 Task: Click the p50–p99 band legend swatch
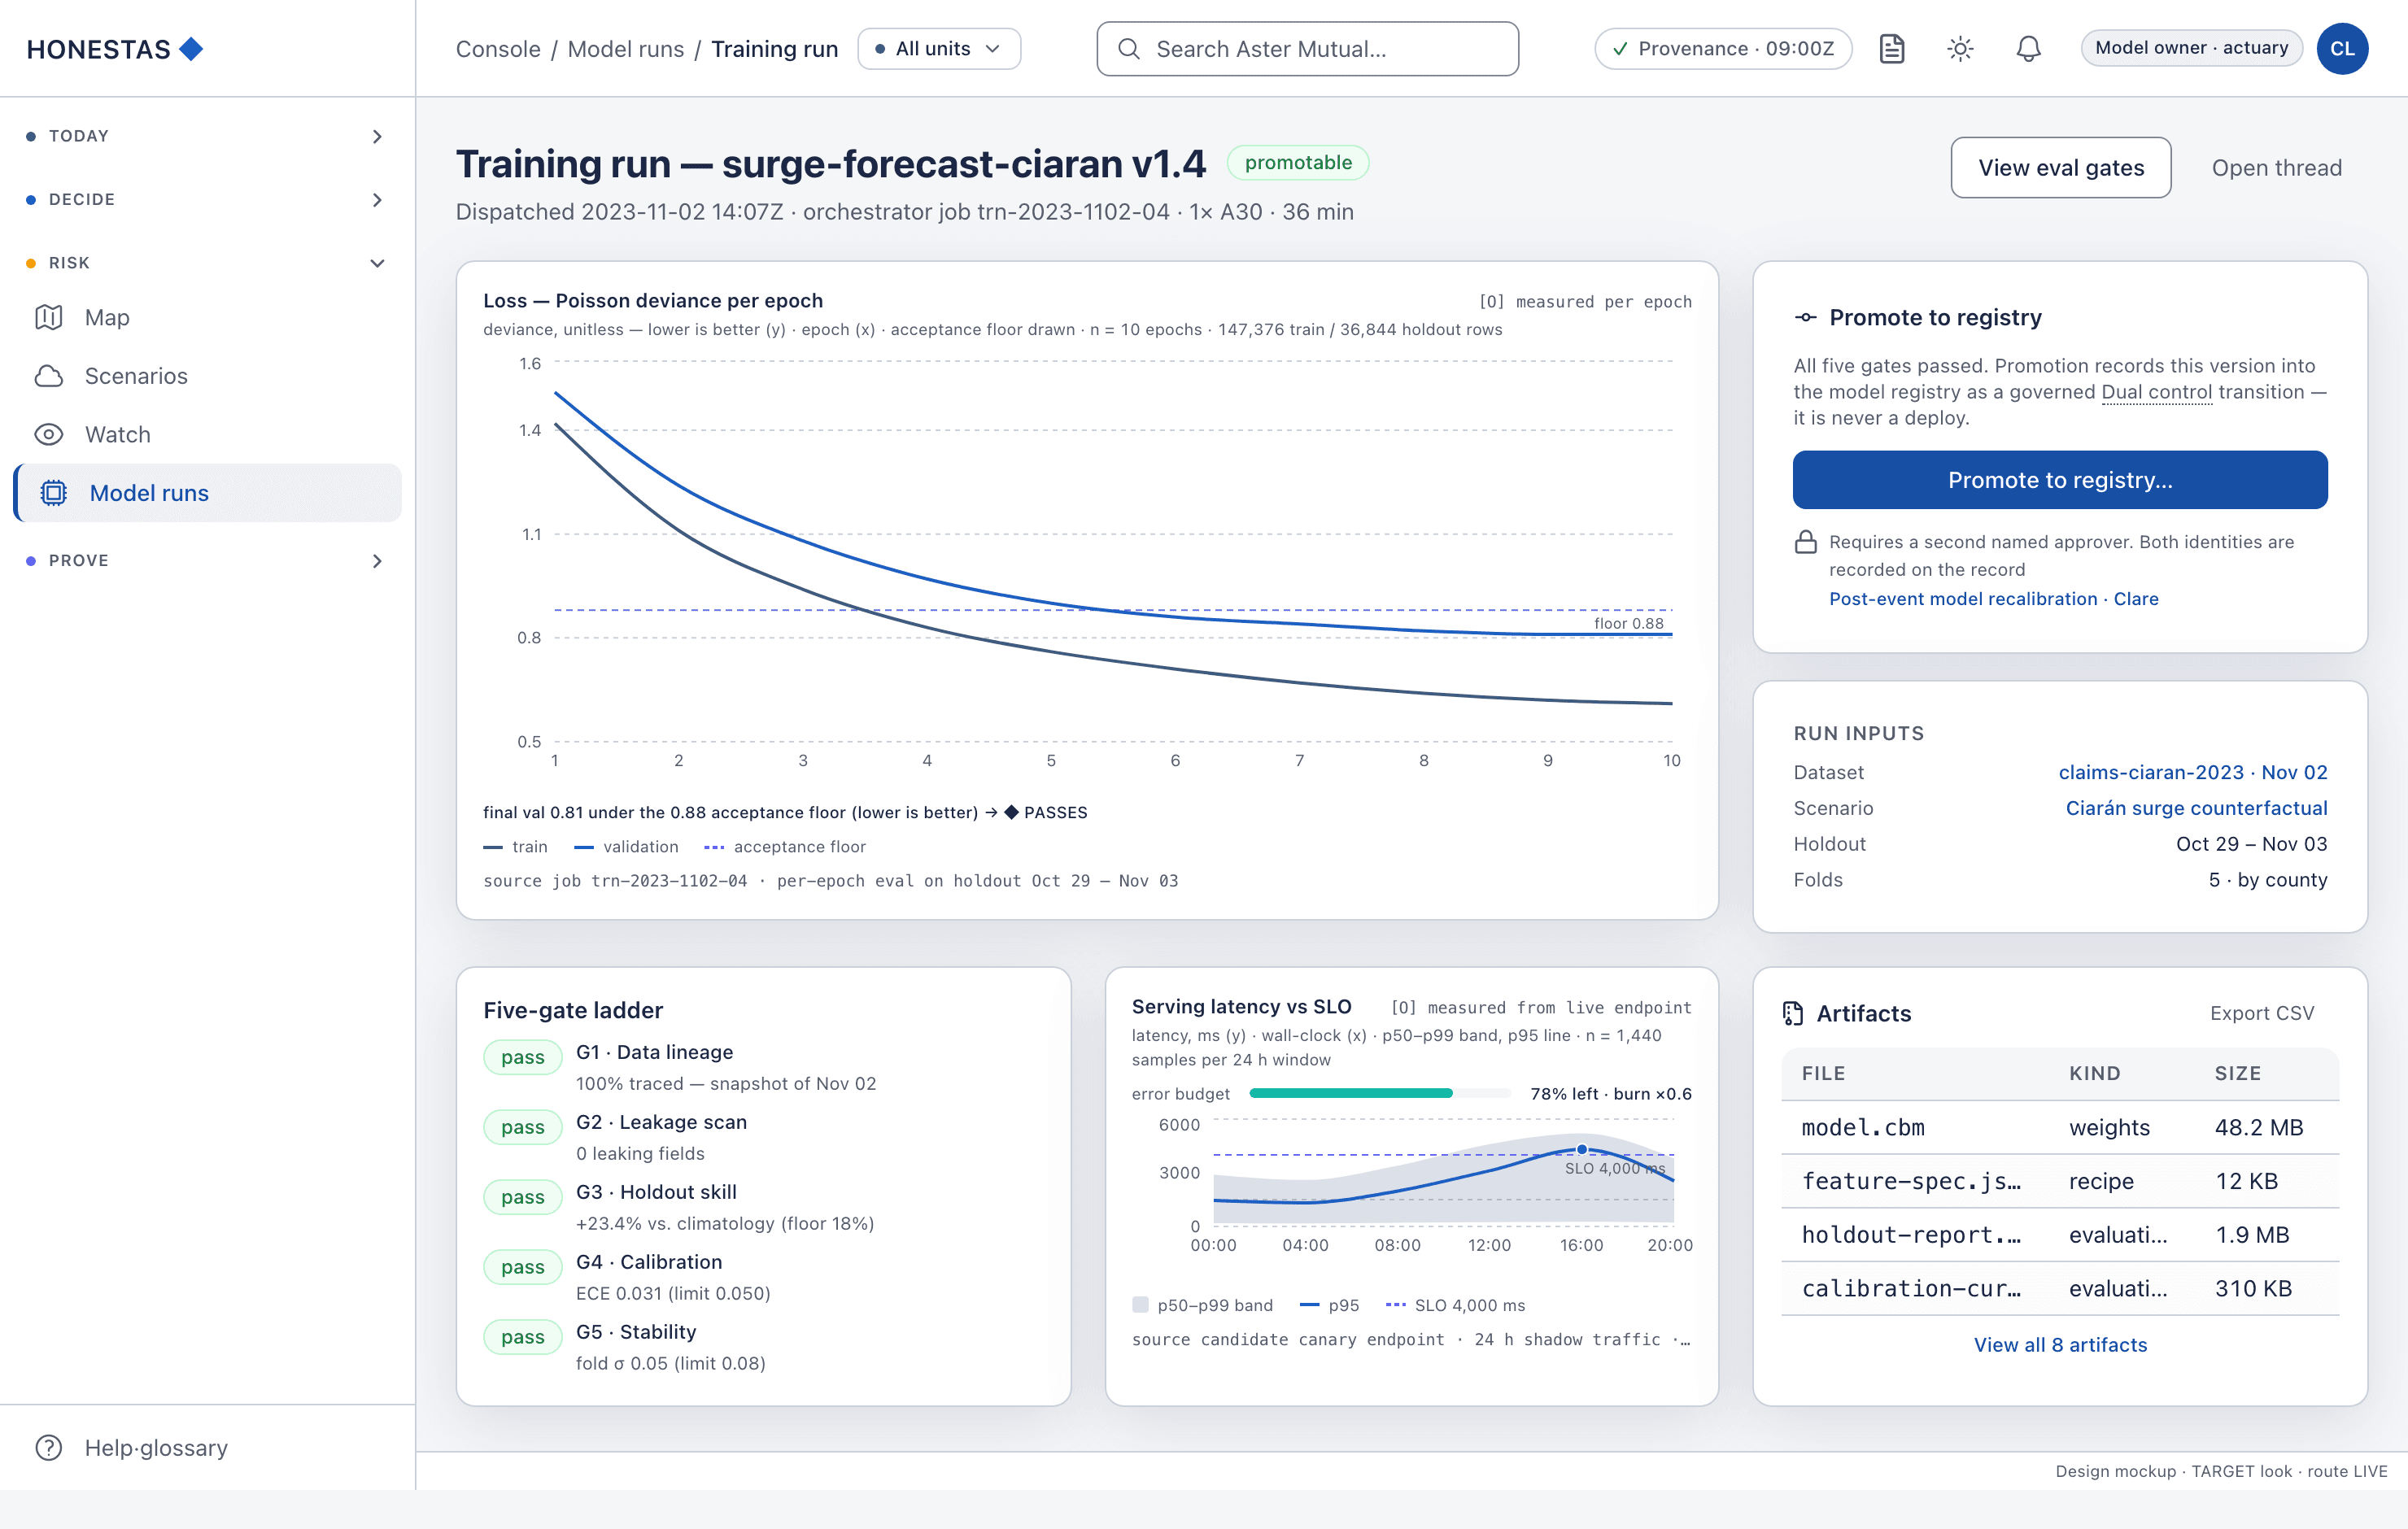(x=1140, y=1304)
